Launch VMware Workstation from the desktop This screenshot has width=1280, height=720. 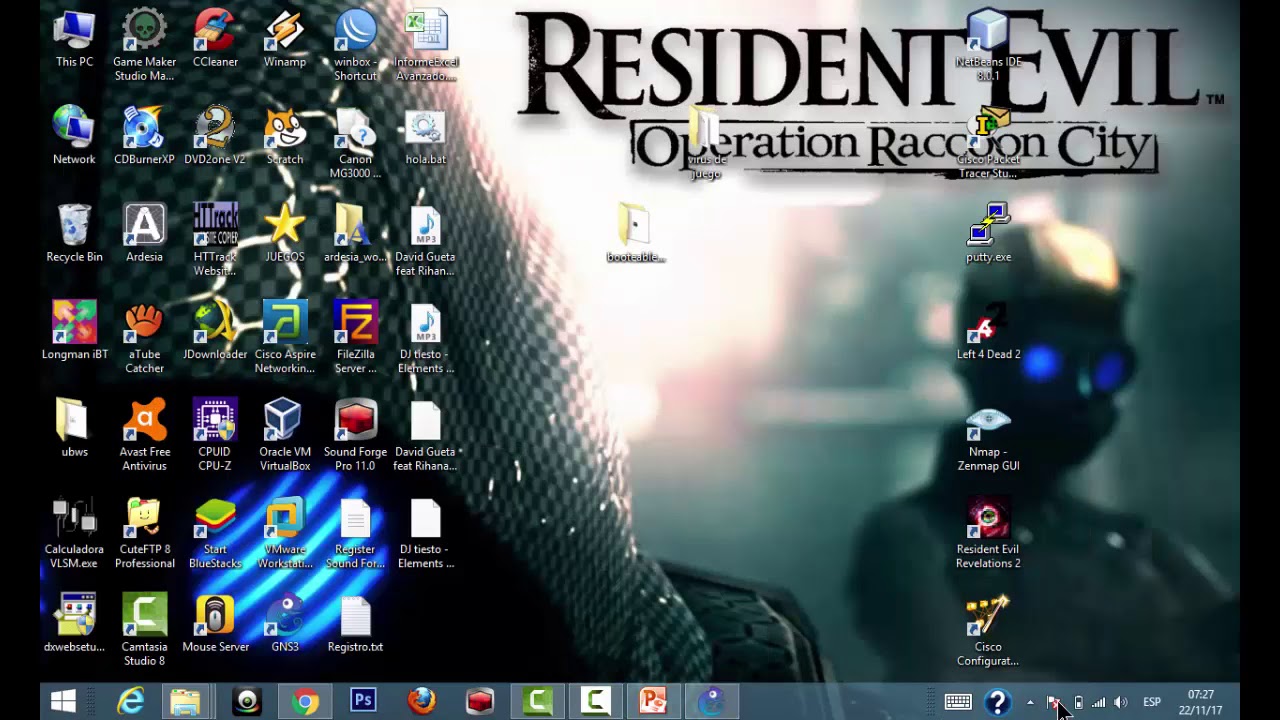tap(285, 533)
